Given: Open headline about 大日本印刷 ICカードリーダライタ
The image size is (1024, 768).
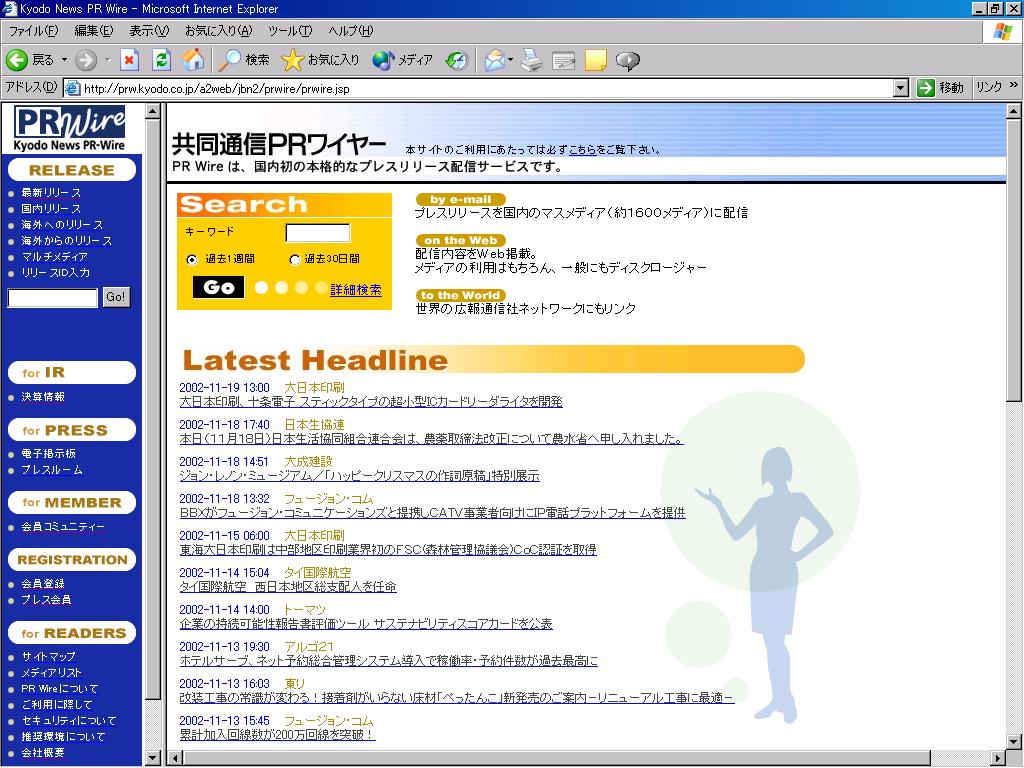Looking at the screenshot, I should (x=371, y=402).
